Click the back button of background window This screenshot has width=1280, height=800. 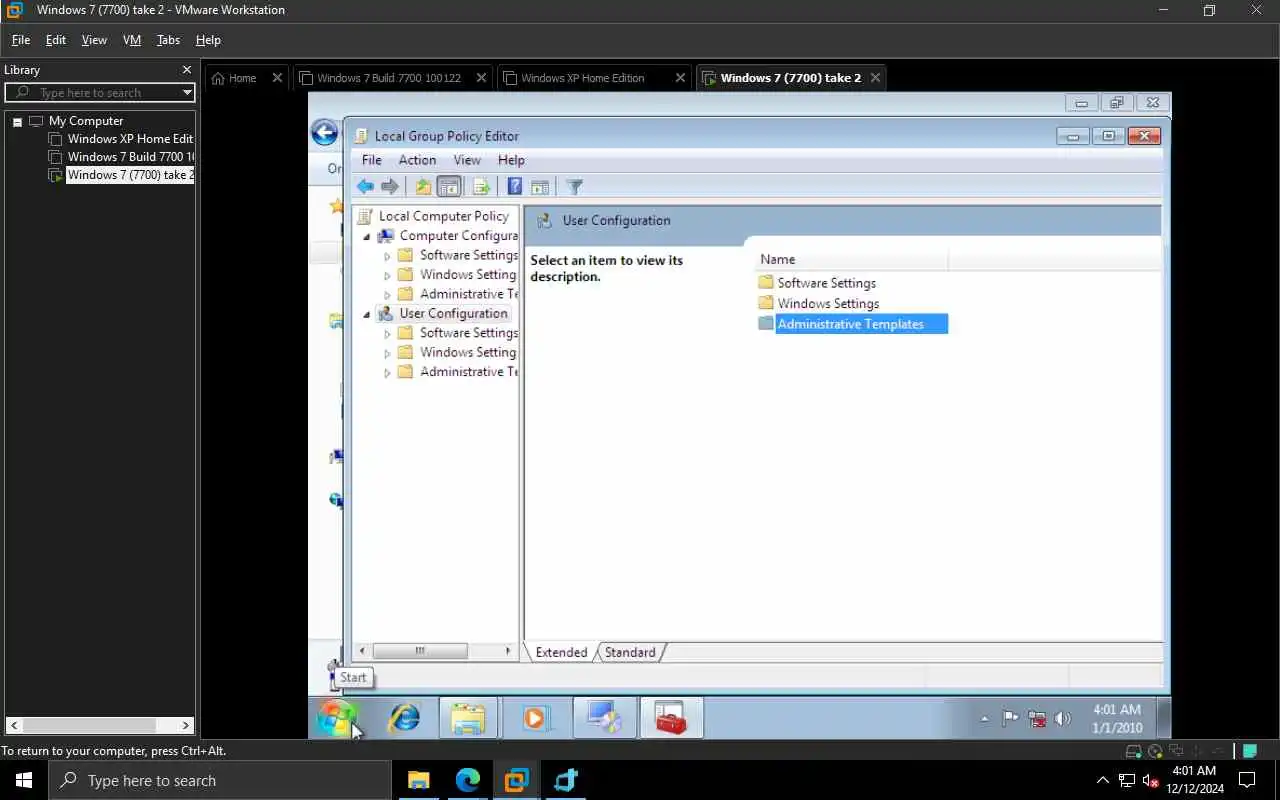324,133
